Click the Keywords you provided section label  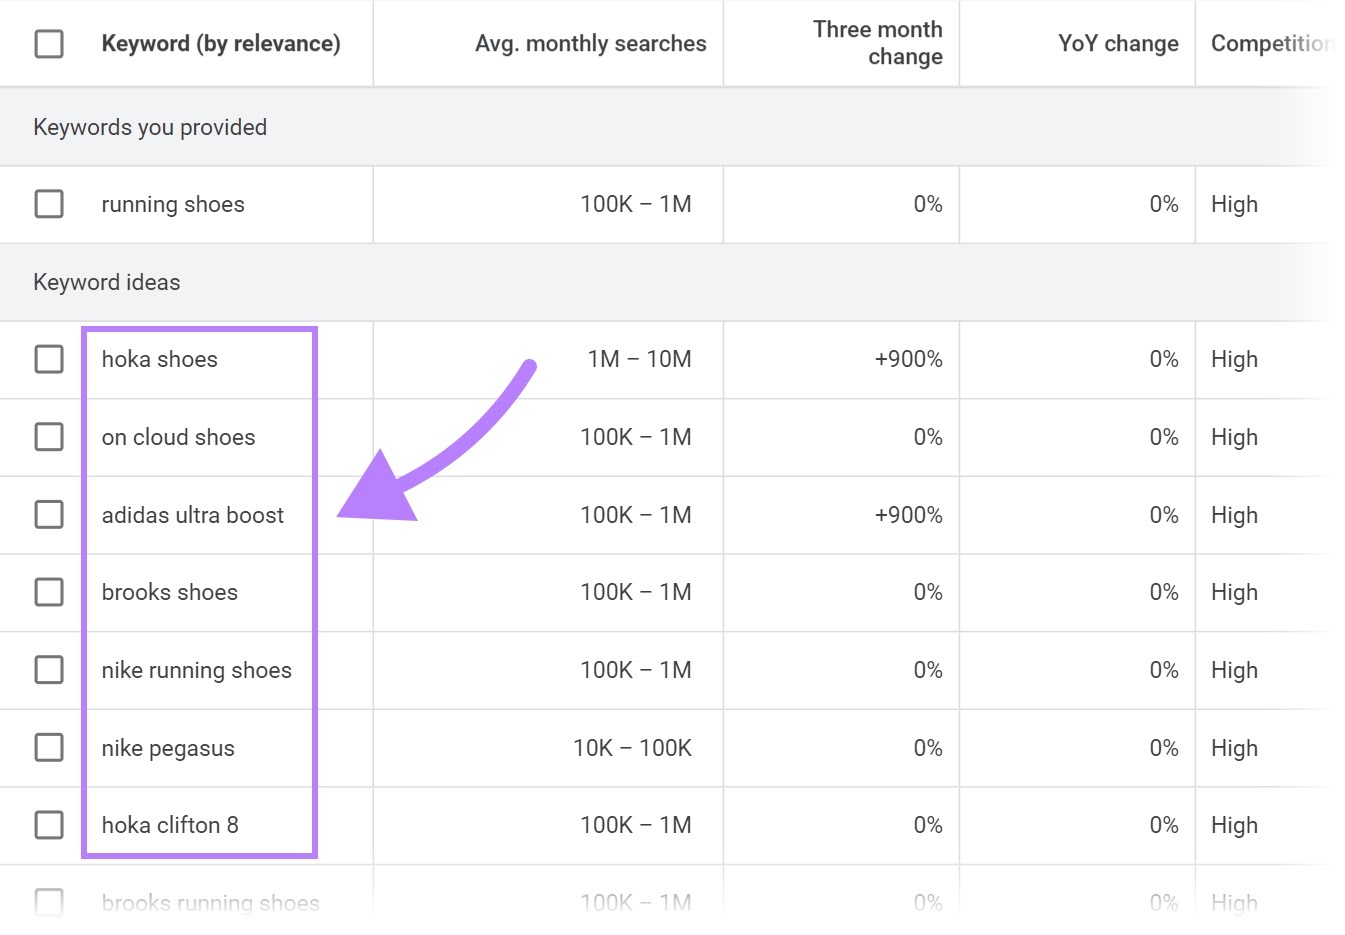point(150,127)
